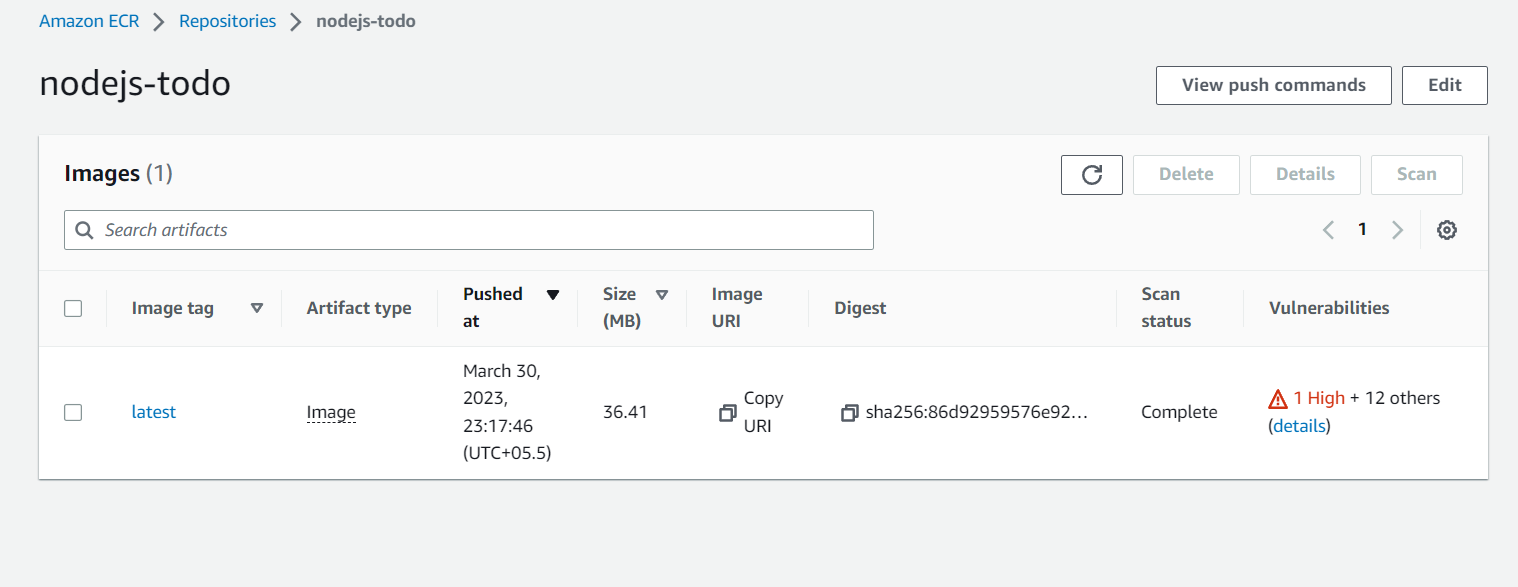The width and height of the screenshot is (1518, 587).
Task: Select all images with the header checkbox
Action: click(73, 308)
